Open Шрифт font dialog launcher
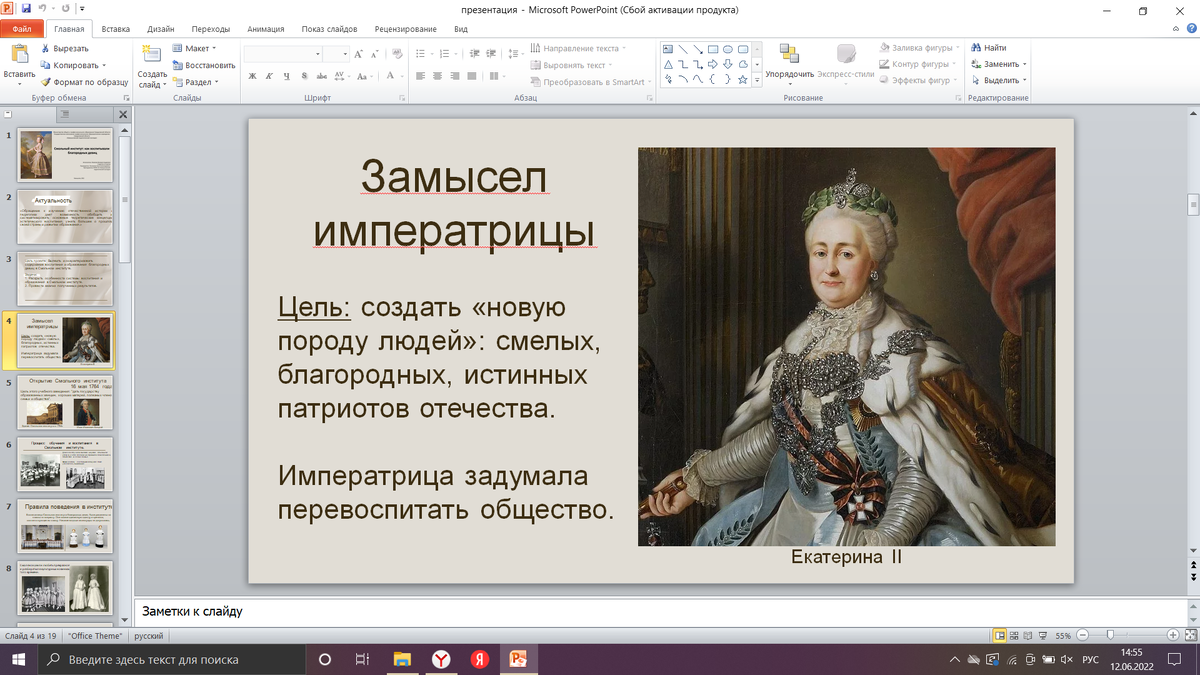The image size is (1200, 675). 402,98
